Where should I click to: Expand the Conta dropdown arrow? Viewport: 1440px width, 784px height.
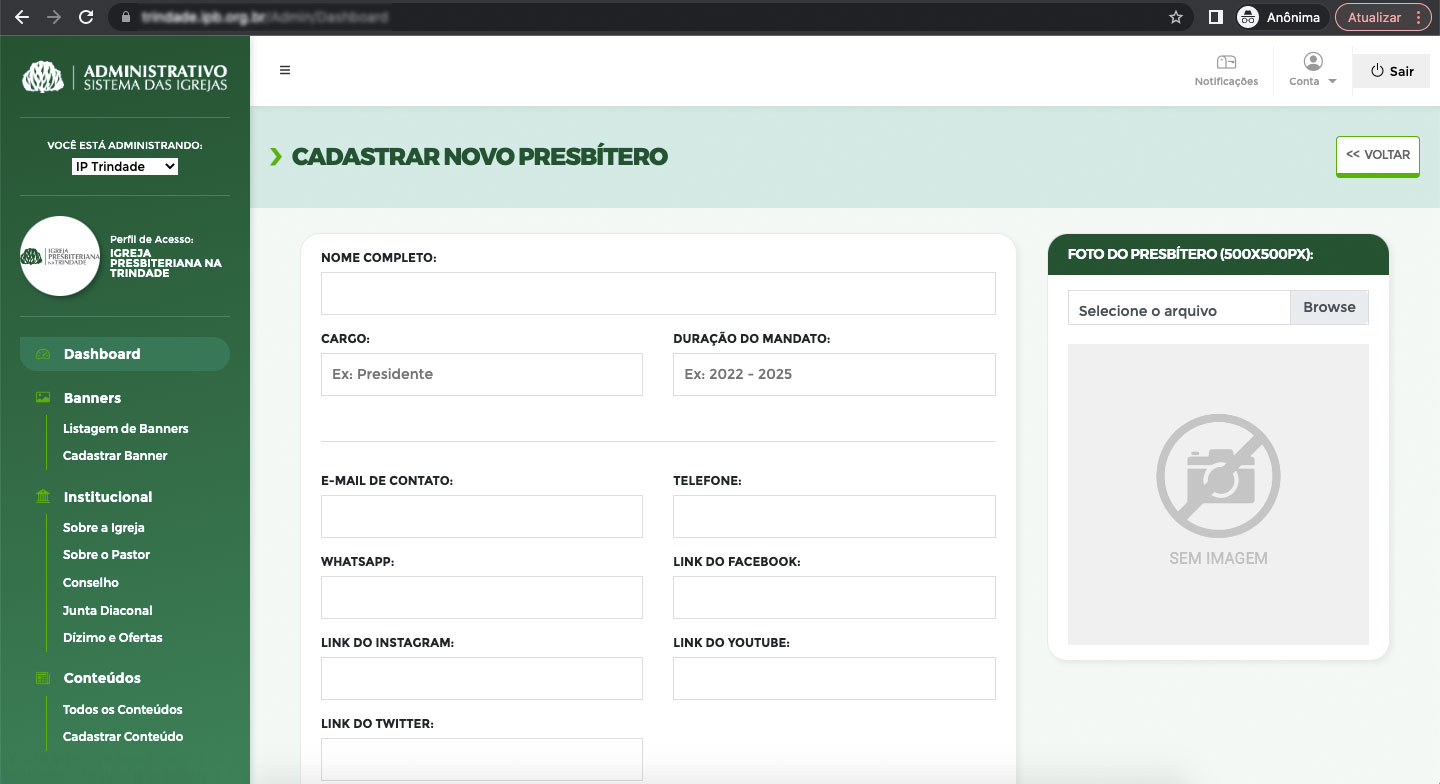click(1332, 82)
